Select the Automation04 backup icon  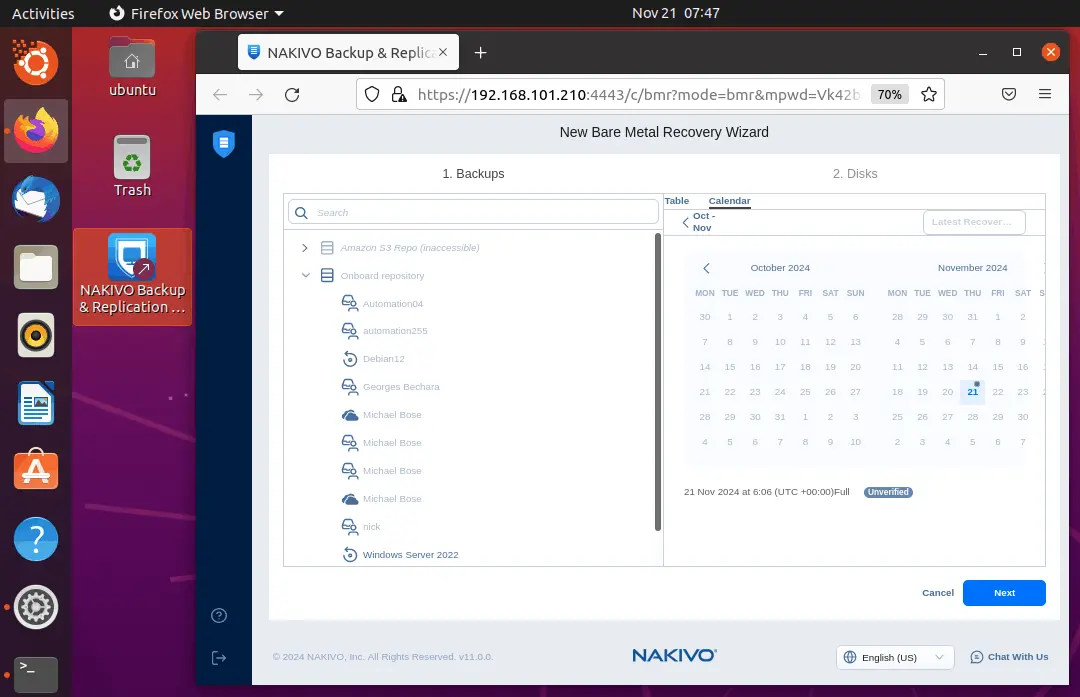[350, 303]
